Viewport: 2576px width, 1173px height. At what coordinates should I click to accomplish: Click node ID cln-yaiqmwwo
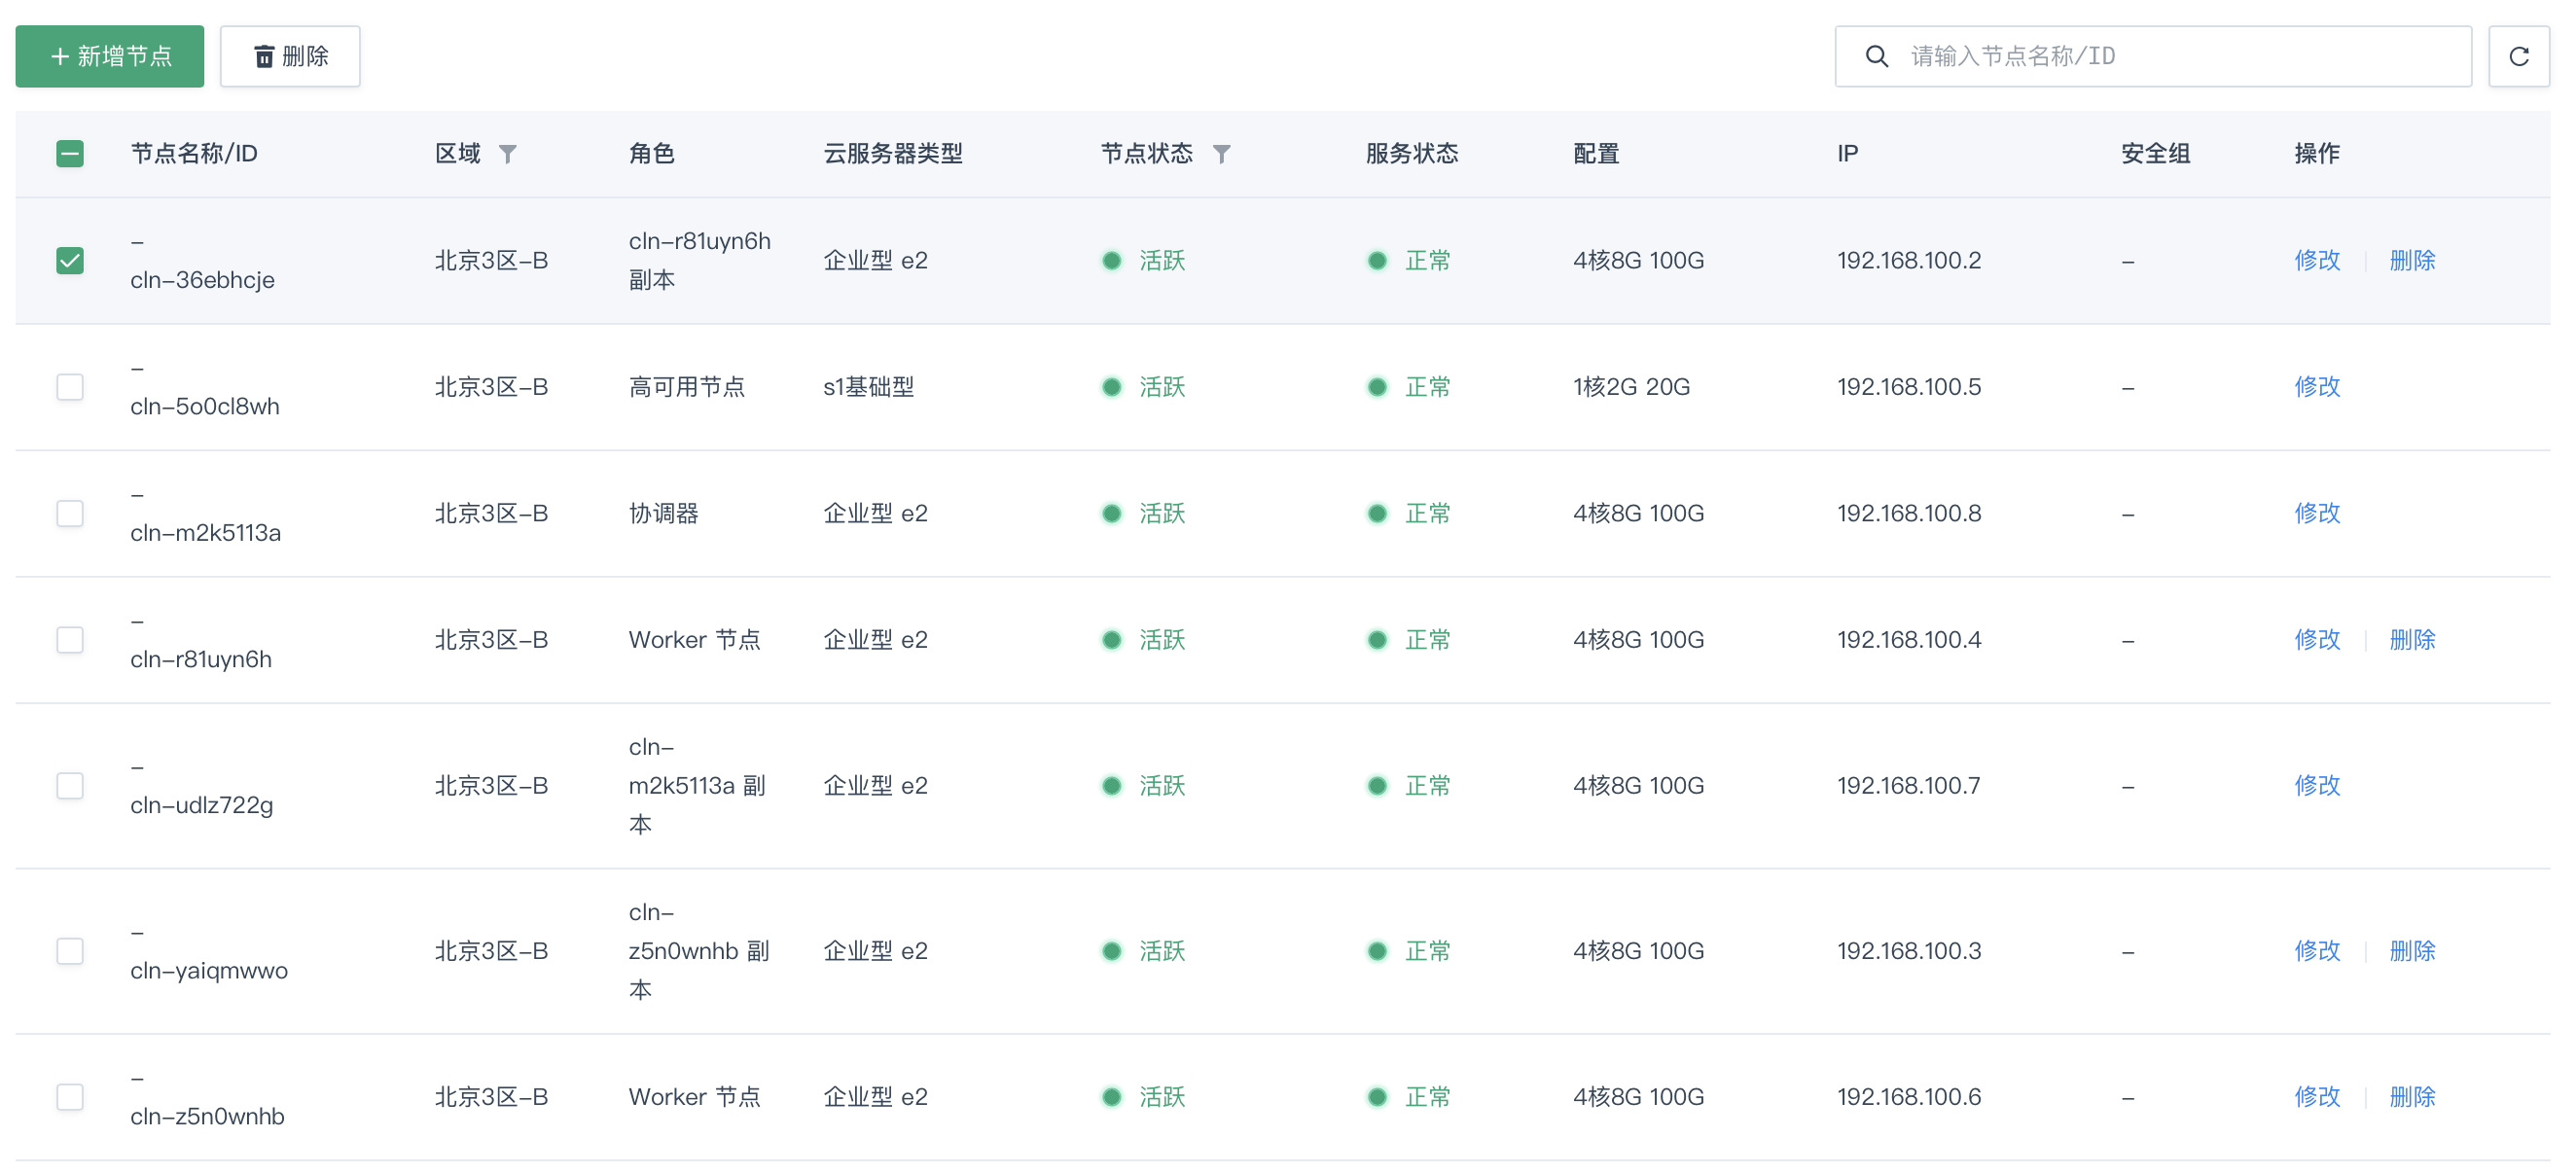click(x=209, y=971)
